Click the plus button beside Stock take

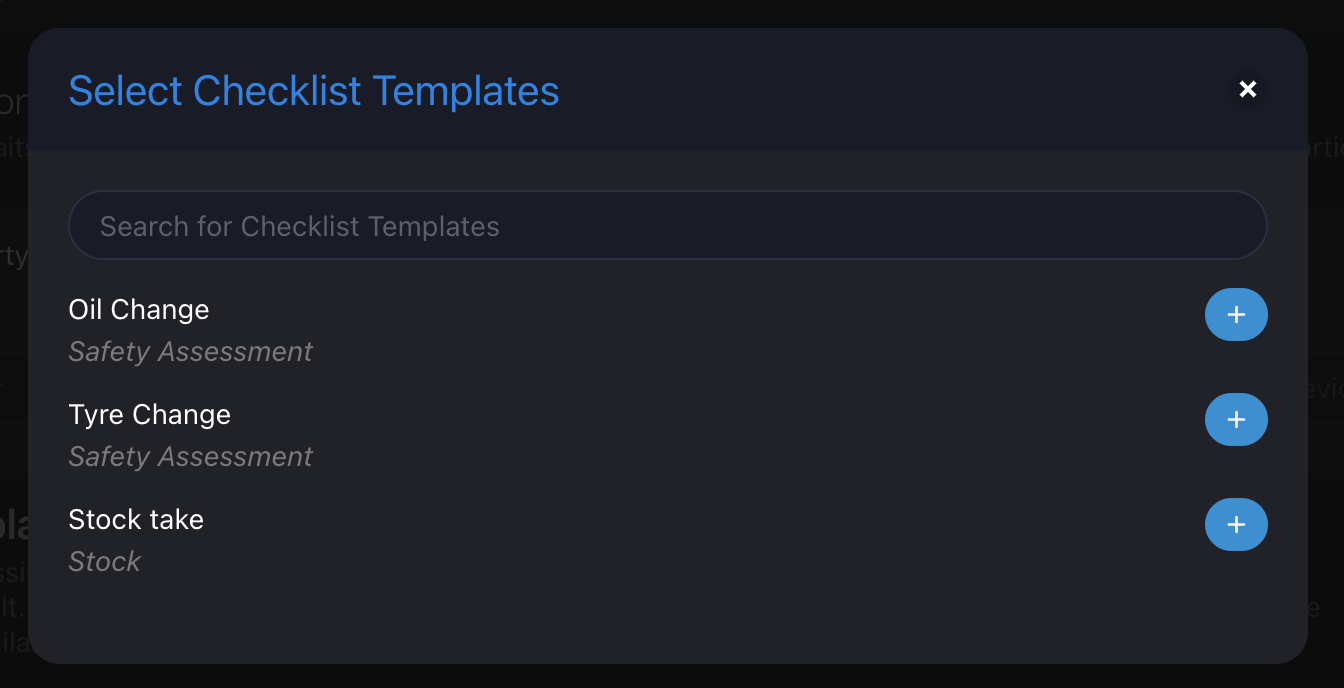1236,525
